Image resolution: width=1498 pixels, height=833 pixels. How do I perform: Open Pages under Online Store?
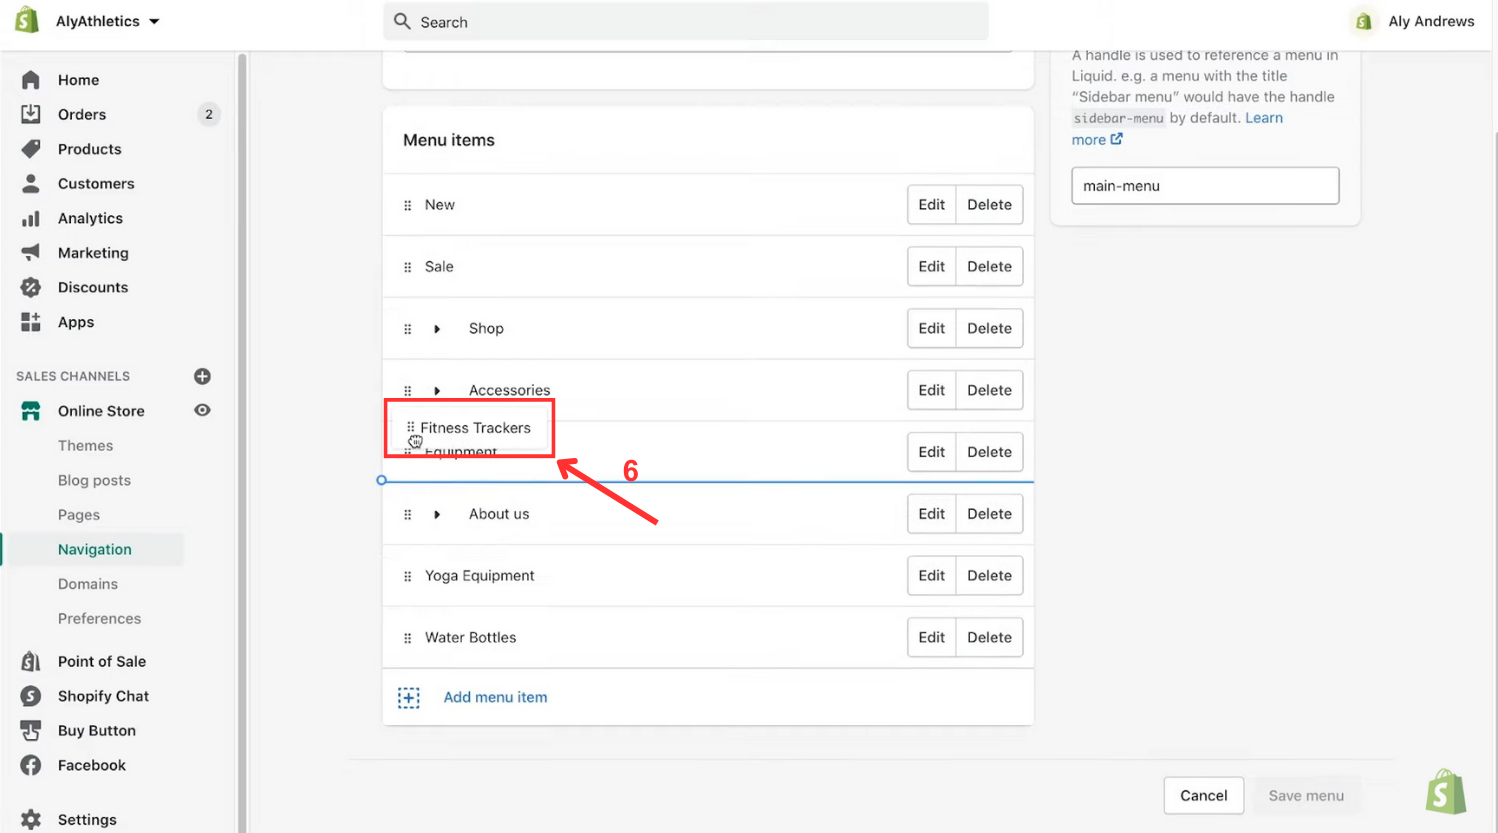coord(79,515)
